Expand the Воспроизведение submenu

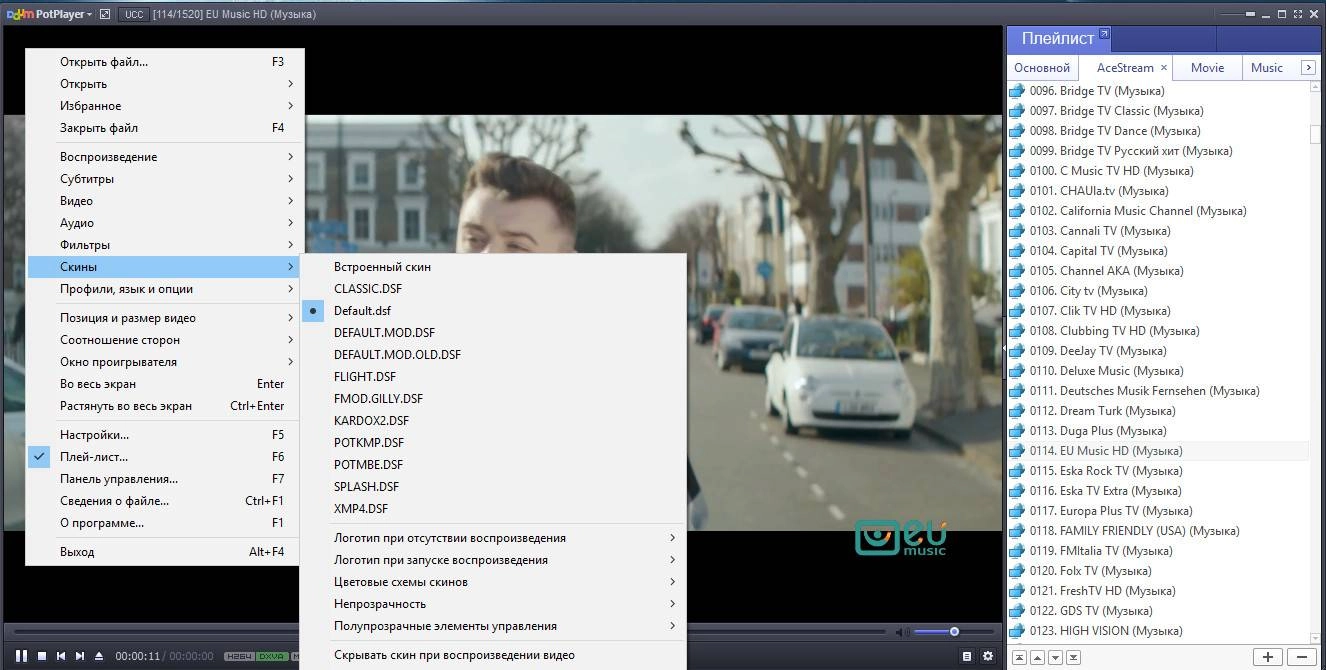(x=163, y=157)
